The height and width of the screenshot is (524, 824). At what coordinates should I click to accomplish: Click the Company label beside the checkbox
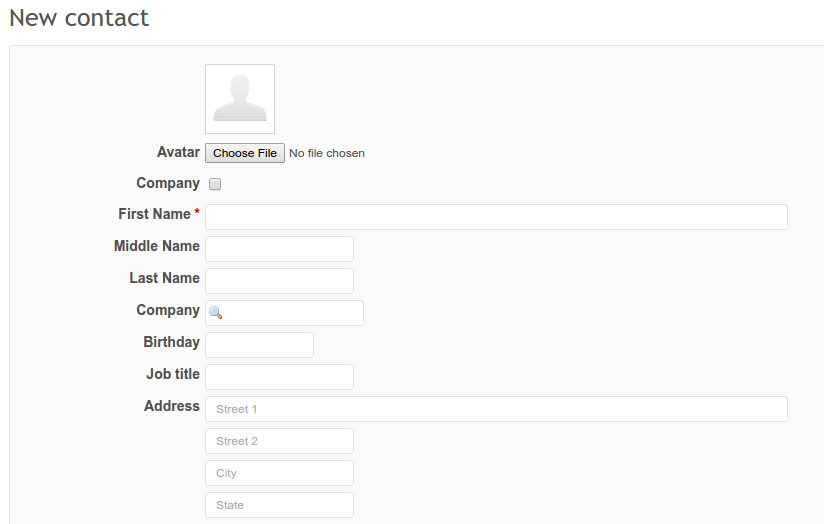click(168, 183)
